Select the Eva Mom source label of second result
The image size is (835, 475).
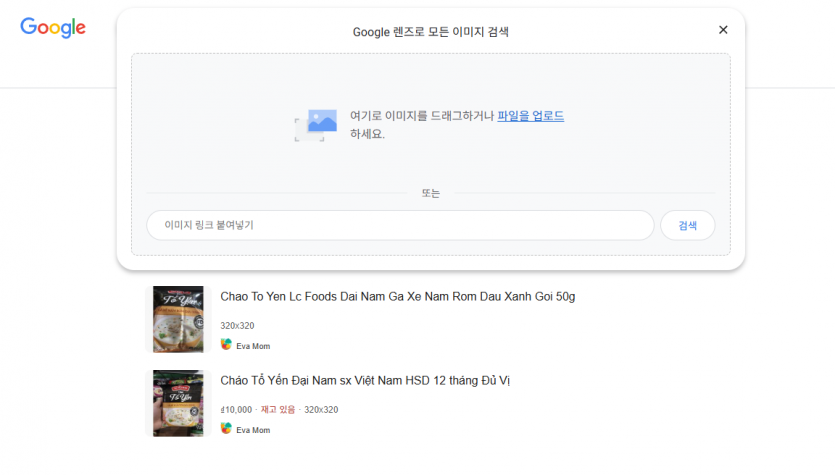(x=253, y=430)
